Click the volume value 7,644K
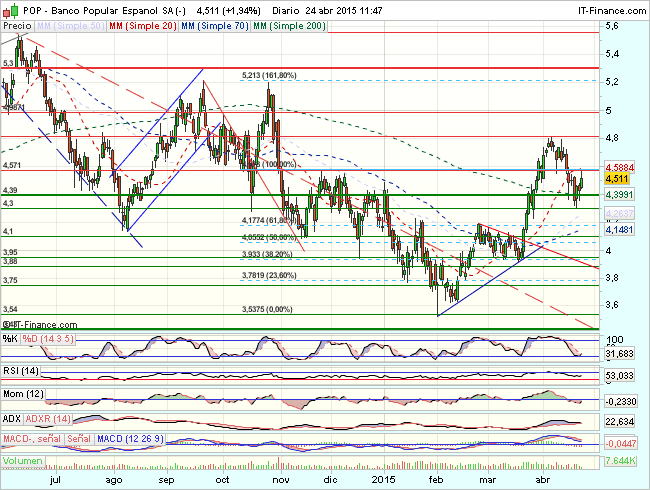The image size is (650, 490). pos(620,461)
